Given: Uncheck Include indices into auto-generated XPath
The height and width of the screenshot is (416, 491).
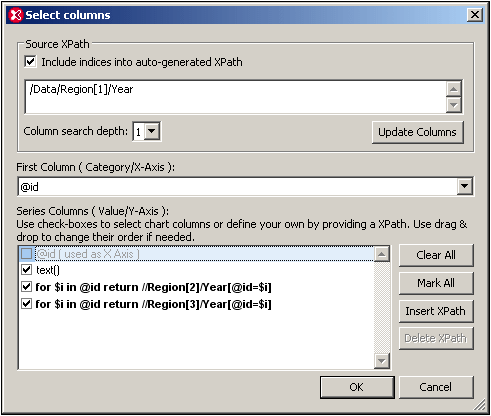Looking at the screenshot, I should point(30,62).
